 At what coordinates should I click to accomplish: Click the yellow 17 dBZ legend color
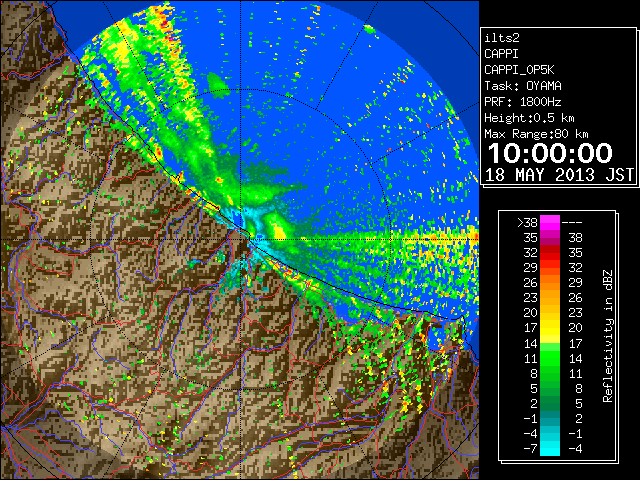[550, 328]
